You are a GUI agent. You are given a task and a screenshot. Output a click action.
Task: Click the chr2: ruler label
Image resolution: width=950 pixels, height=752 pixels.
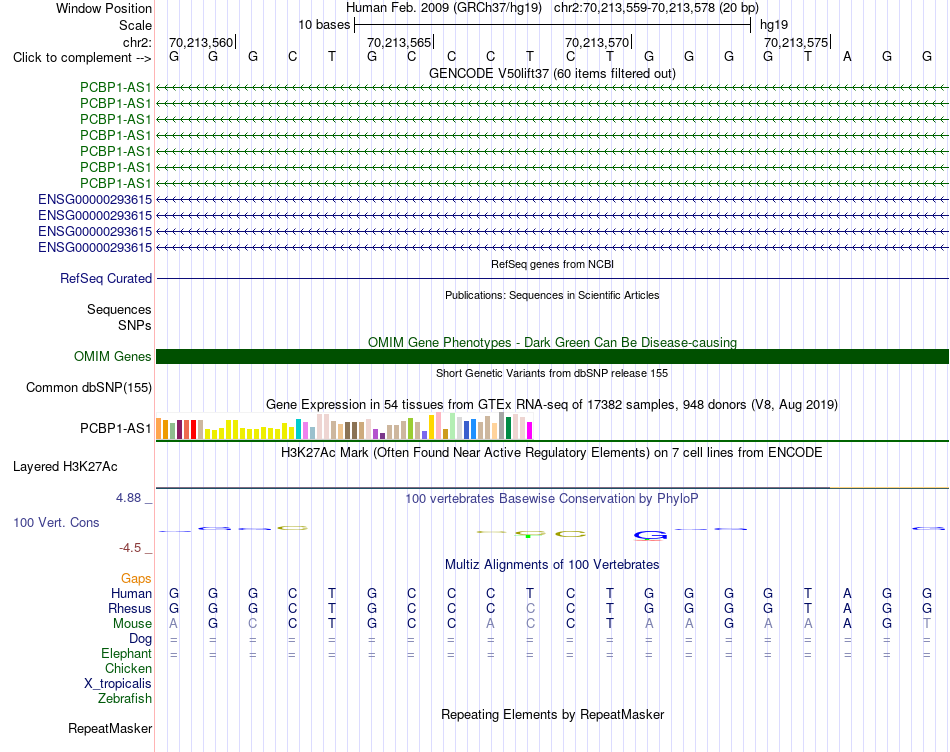pos(137,42)
